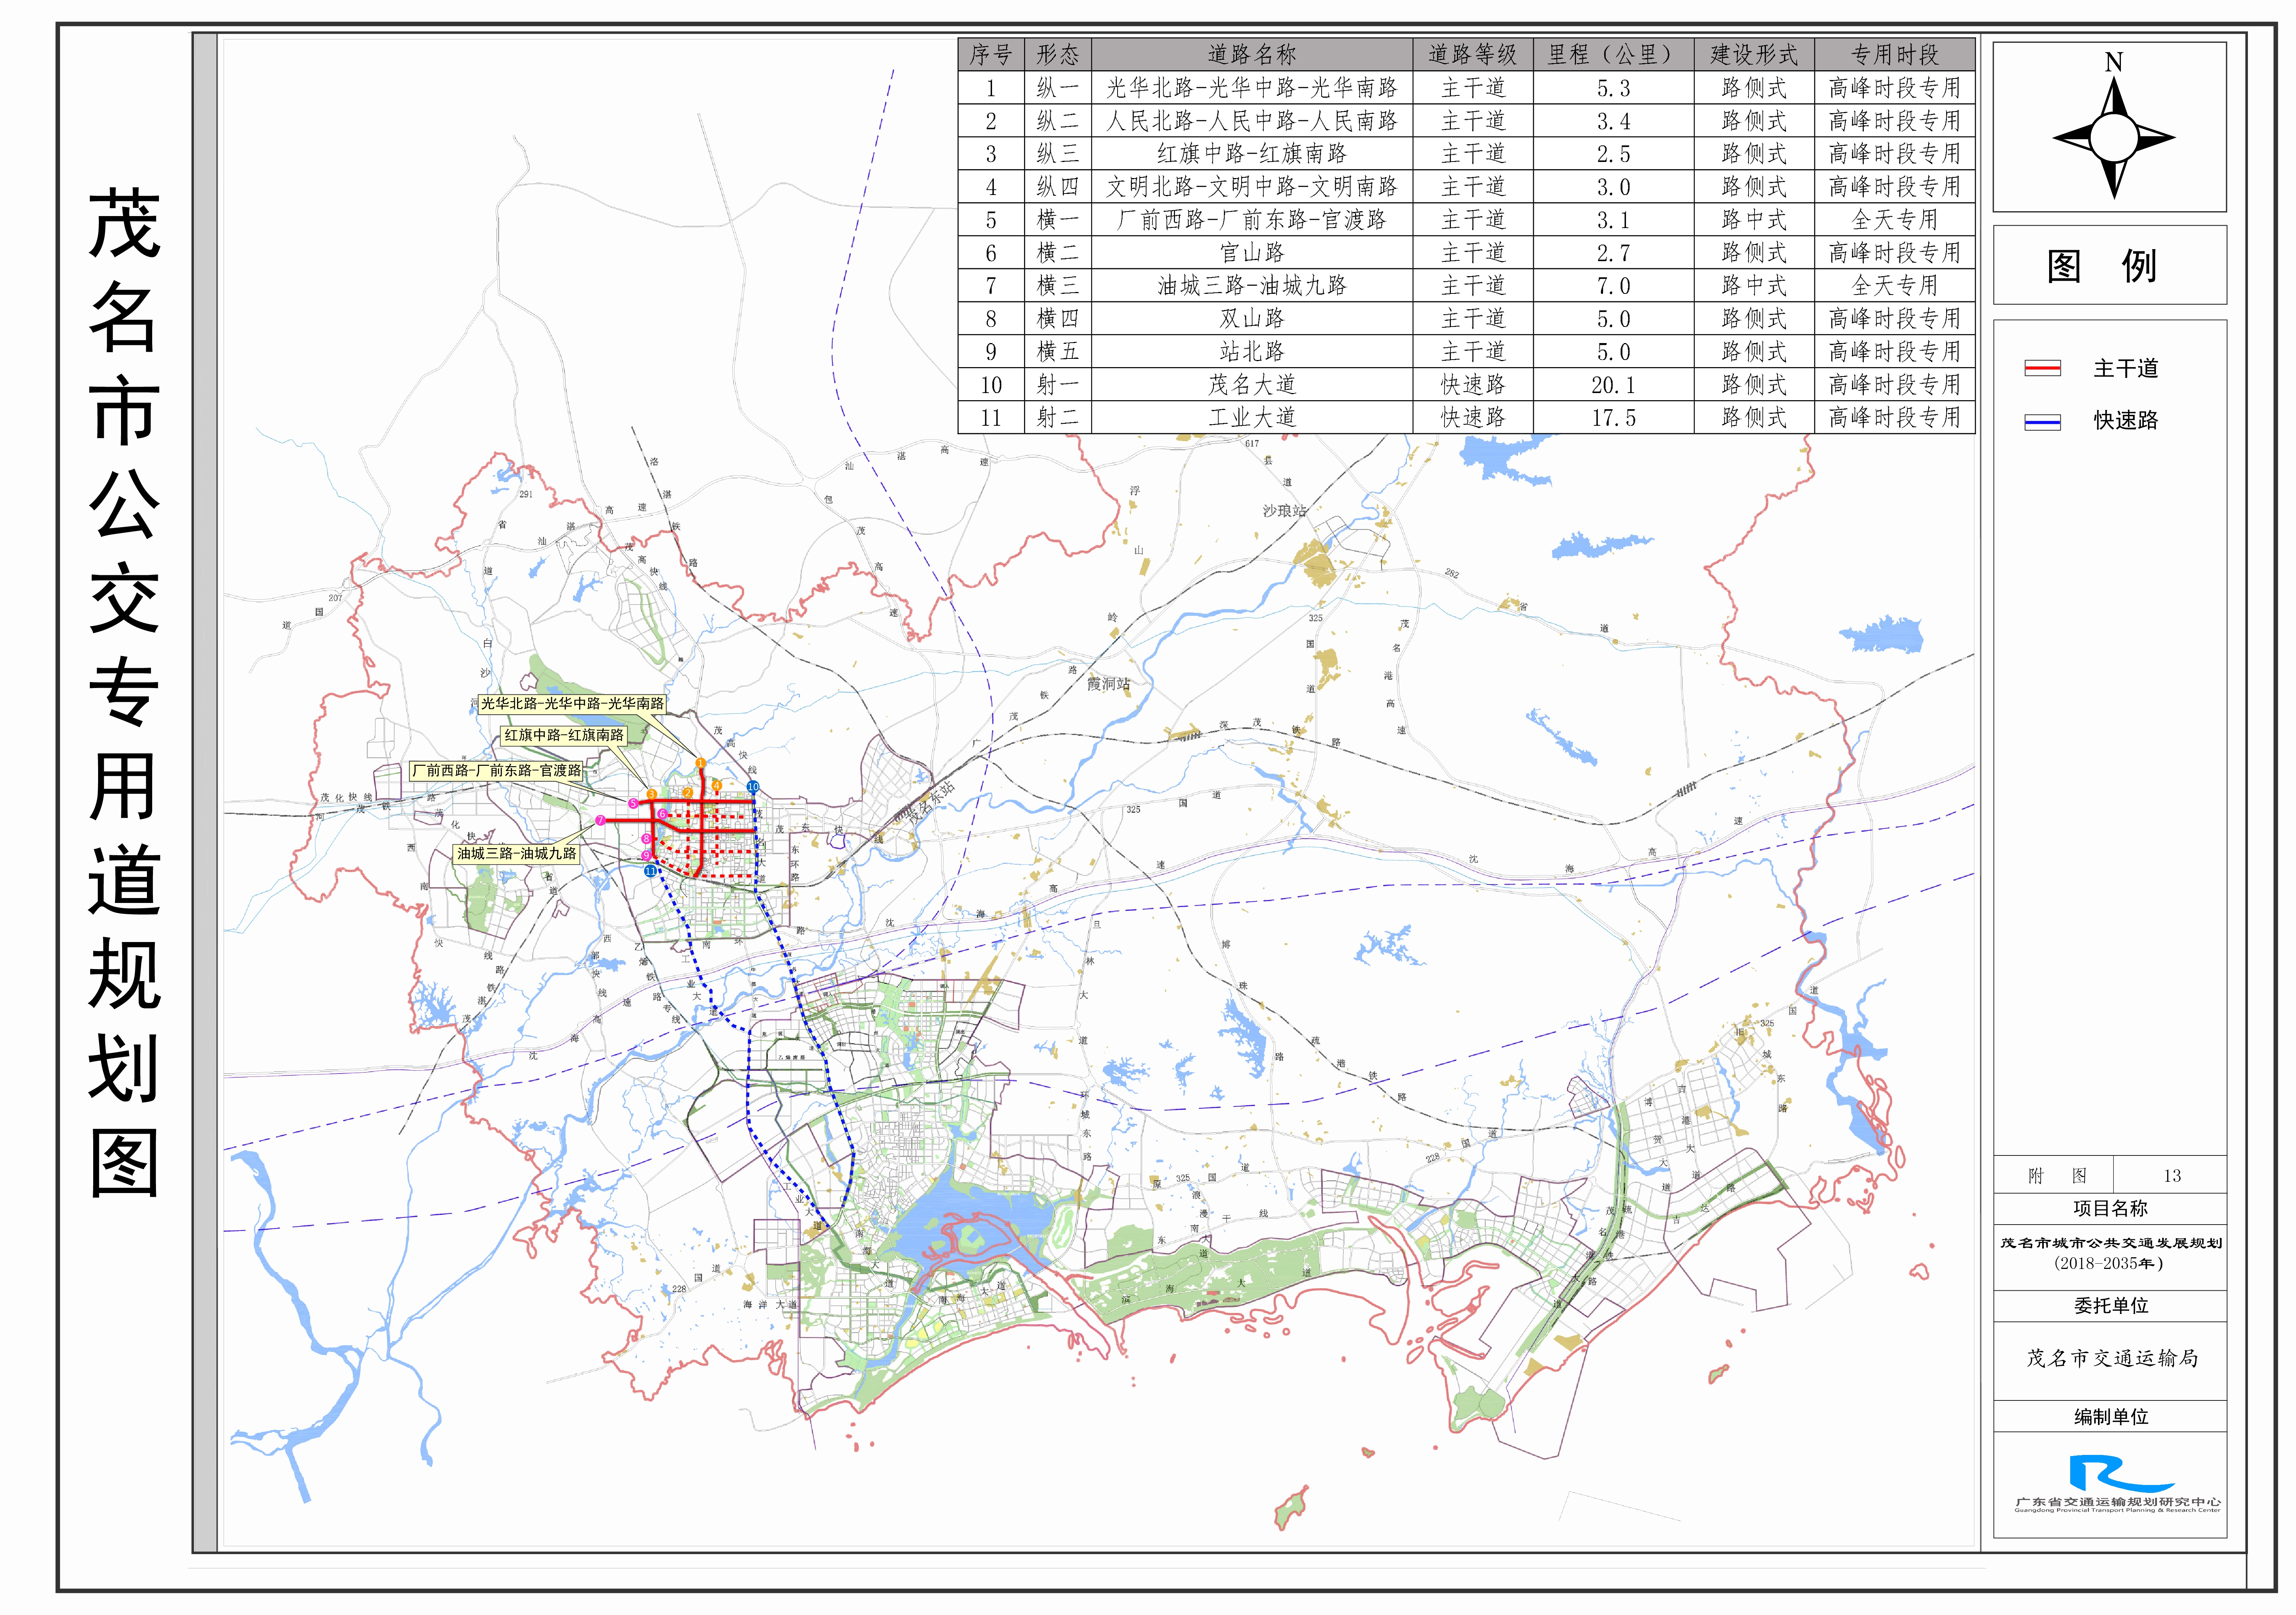Click the 形态 table header

coord(1057,54)
